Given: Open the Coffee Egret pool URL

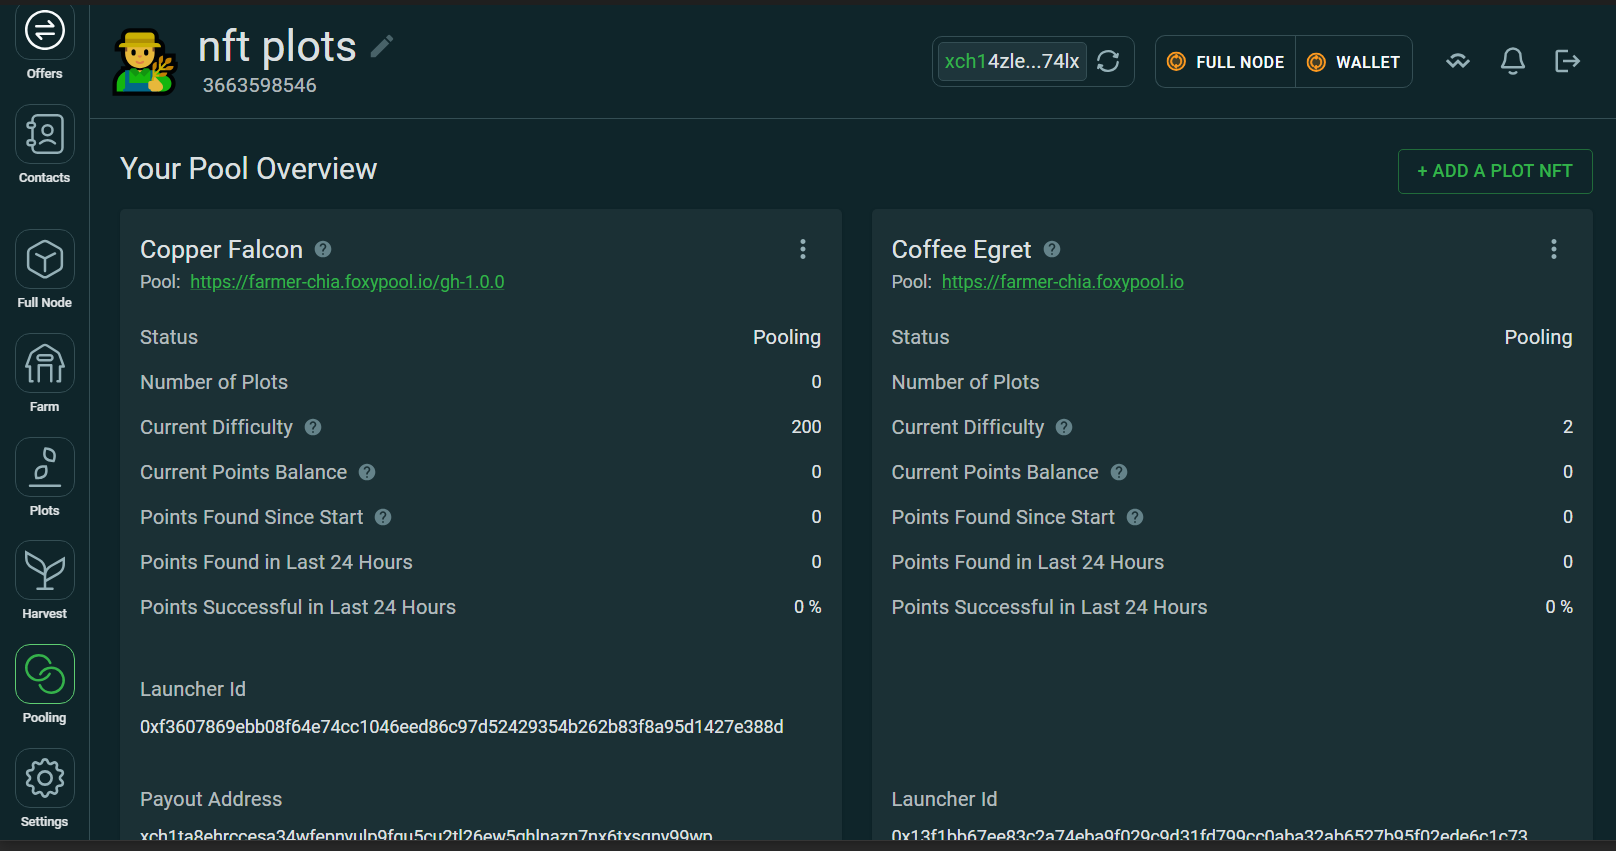Looking at the screenshot, I should tap(1062, 282).
